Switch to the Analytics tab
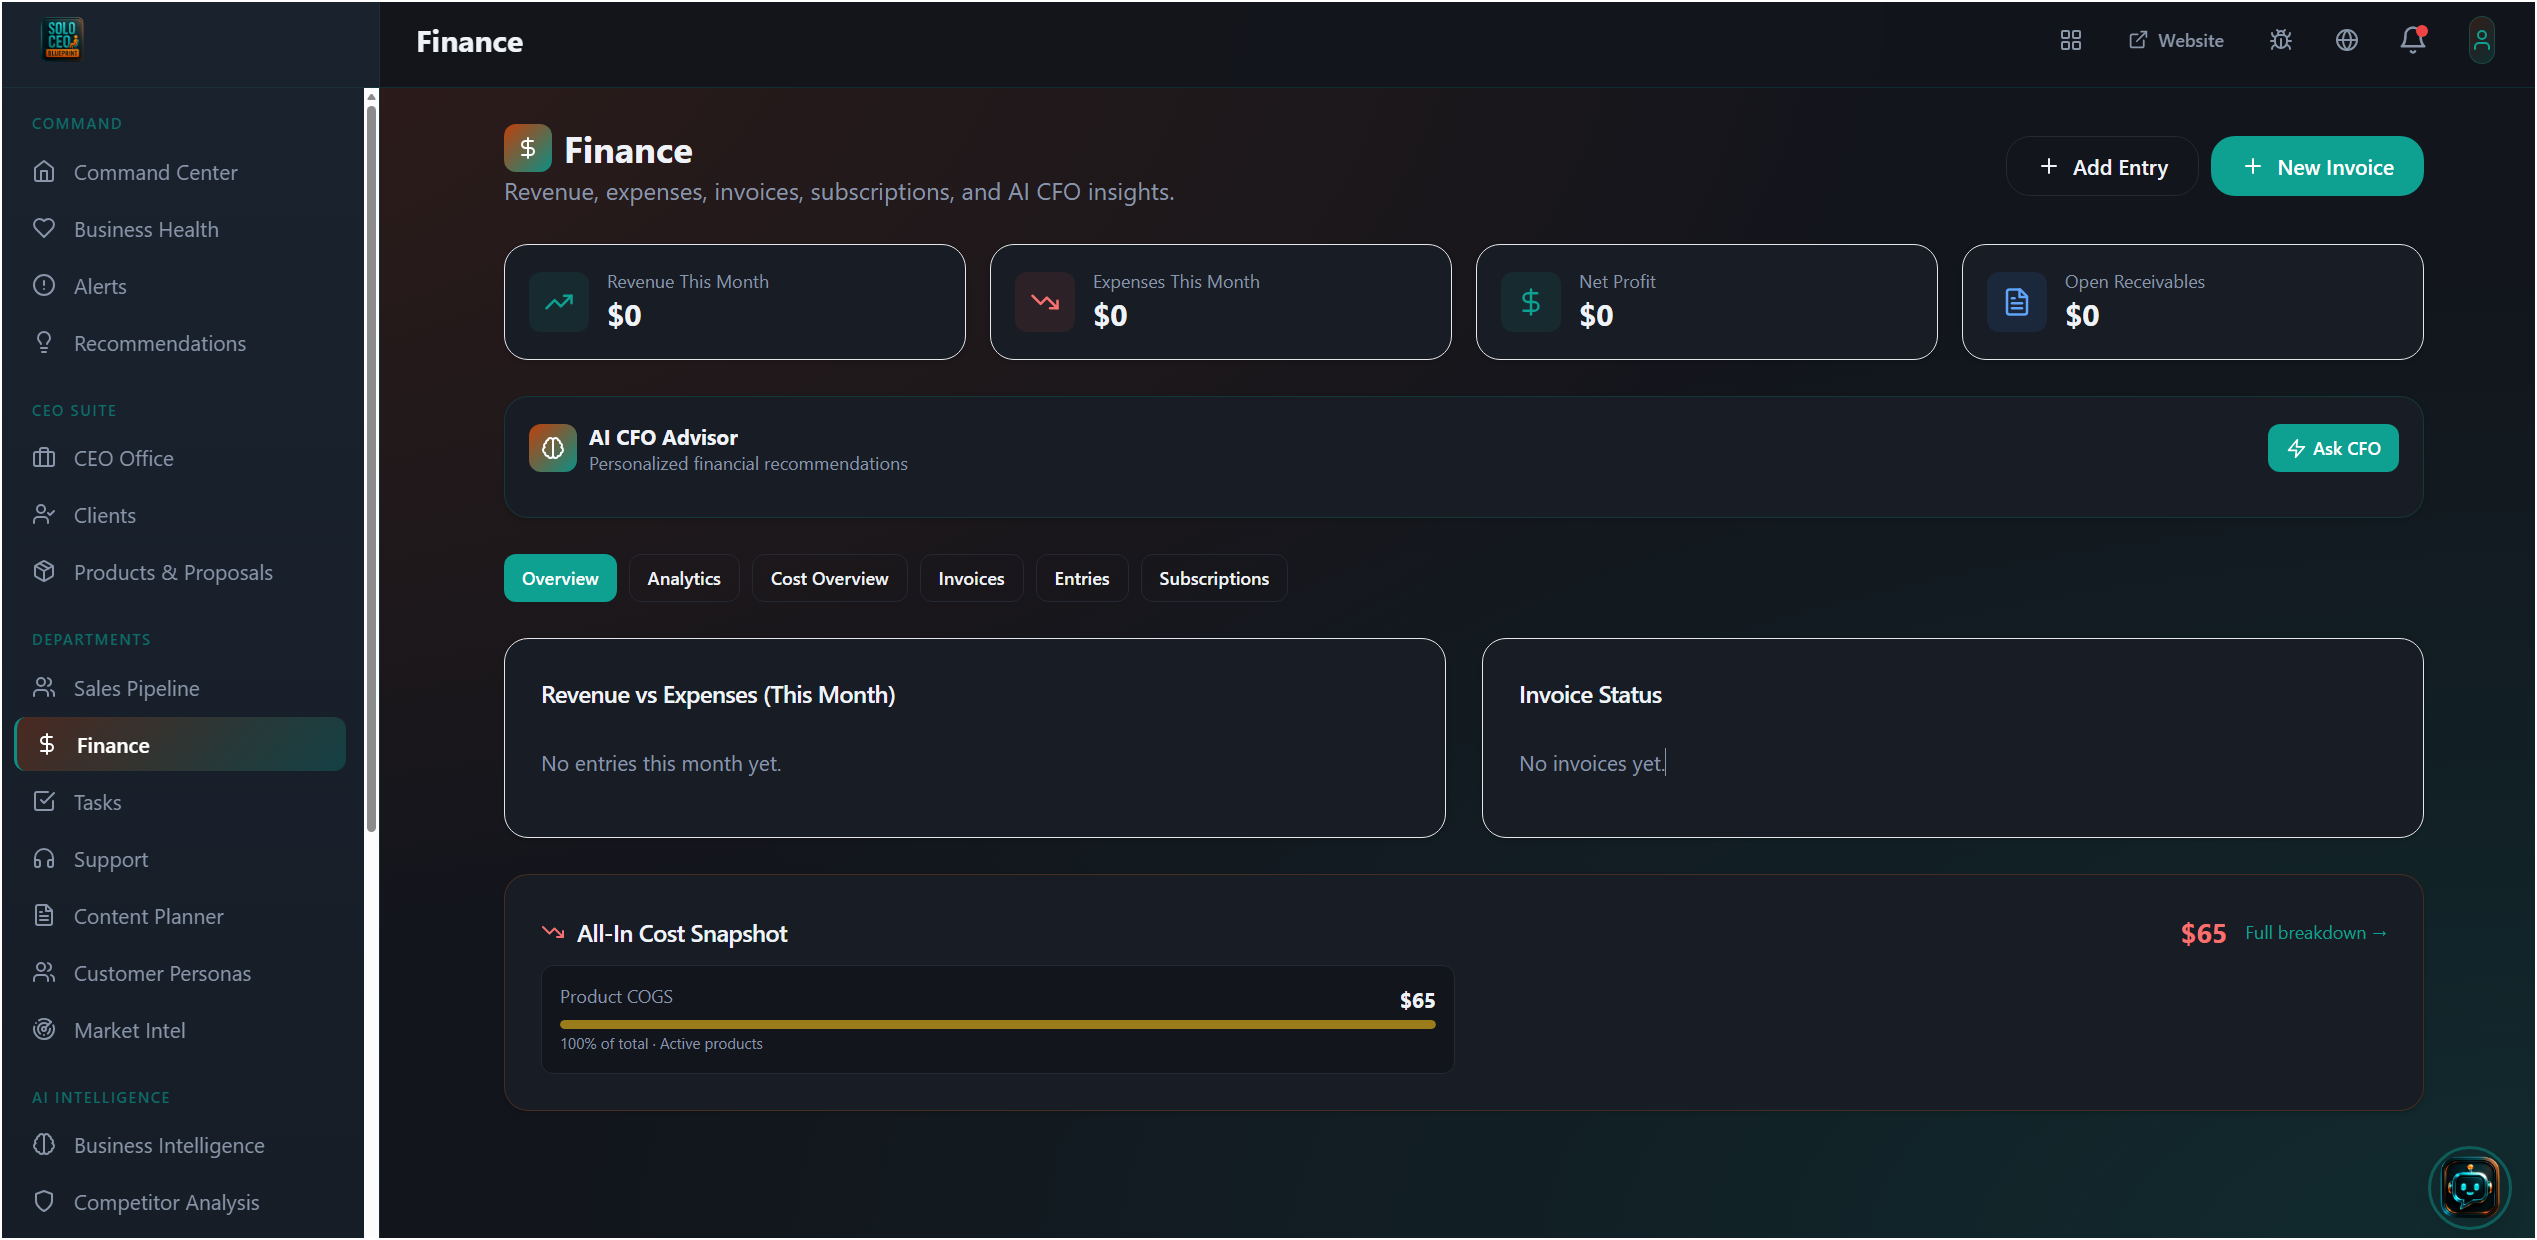 coord(684,579)
